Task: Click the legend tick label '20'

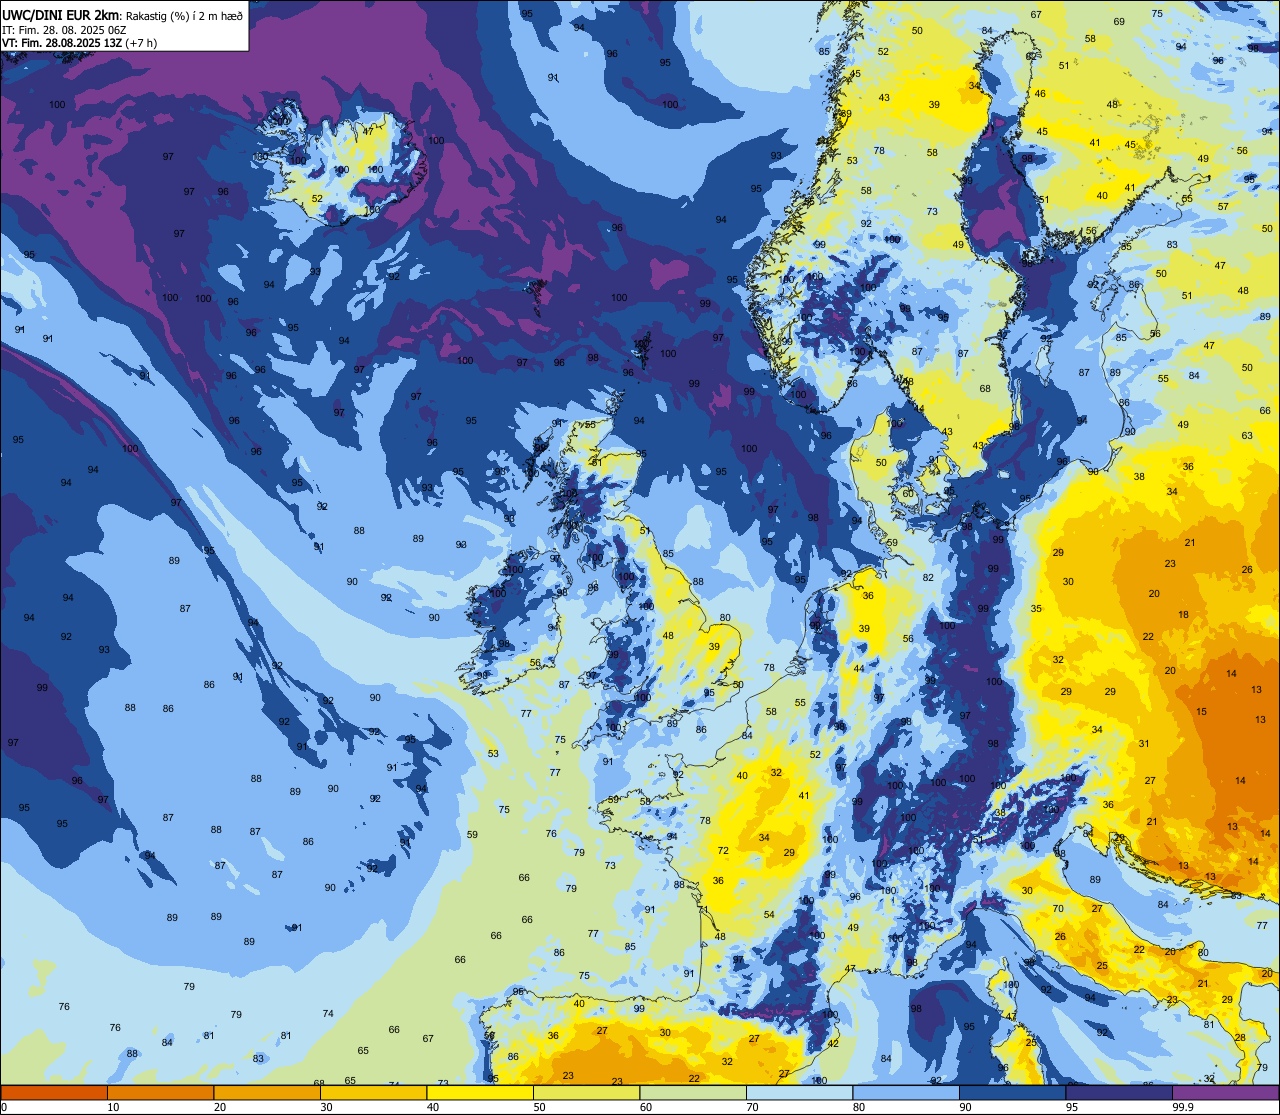Action: point(219,1107)
